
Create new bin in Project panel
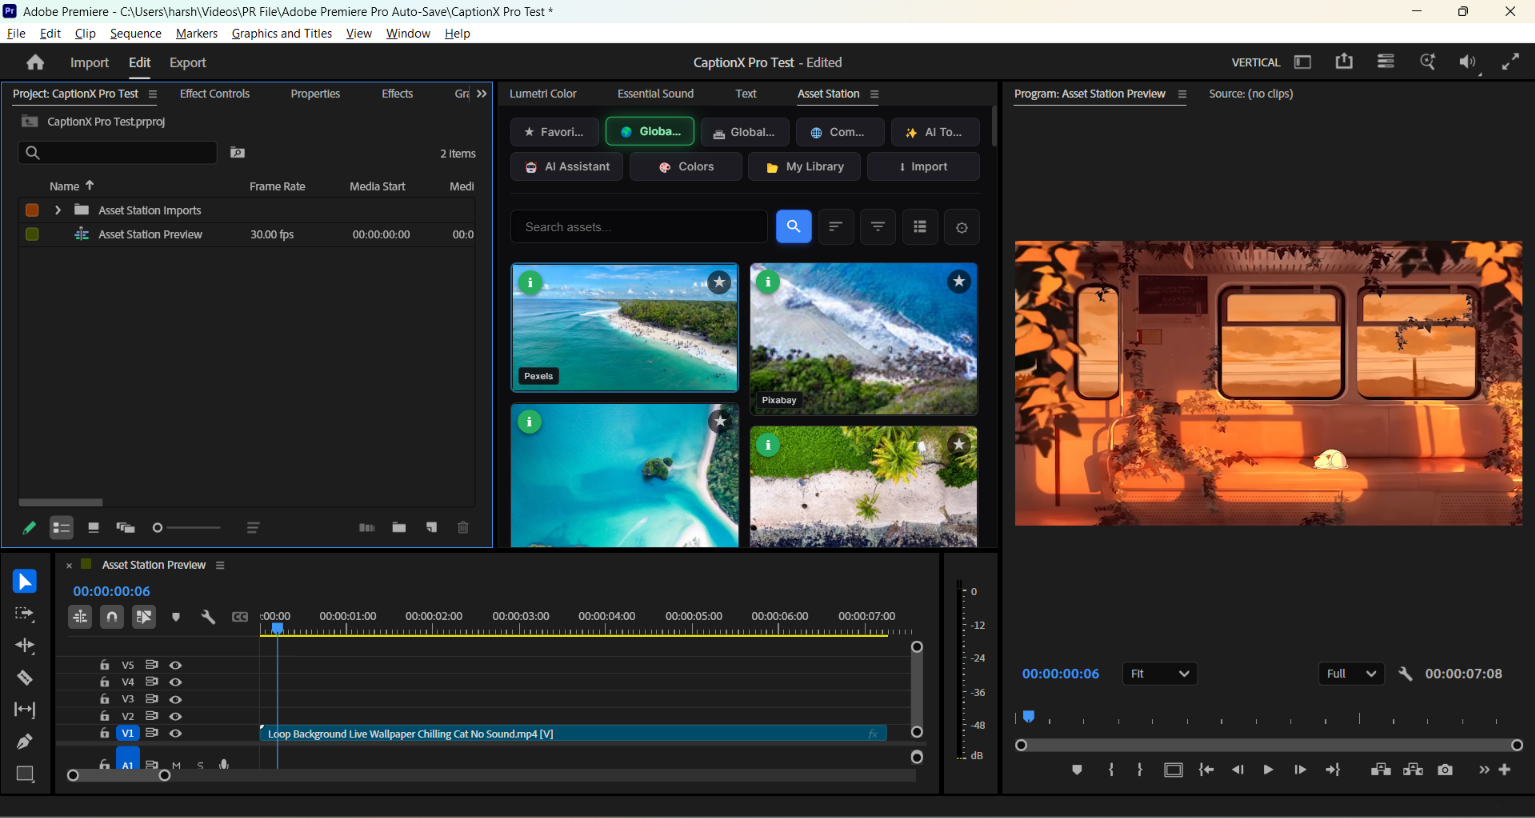[399, 527]
